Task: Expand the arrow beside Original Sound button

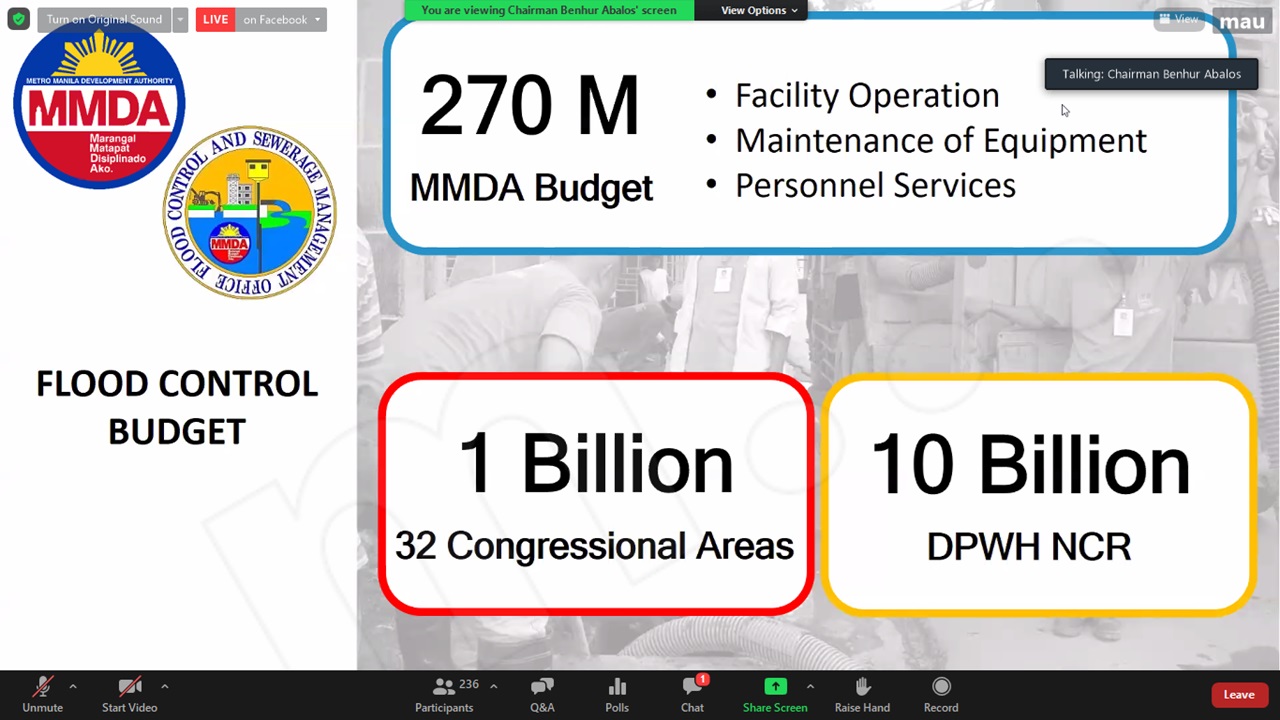Action: pos(180,19)
